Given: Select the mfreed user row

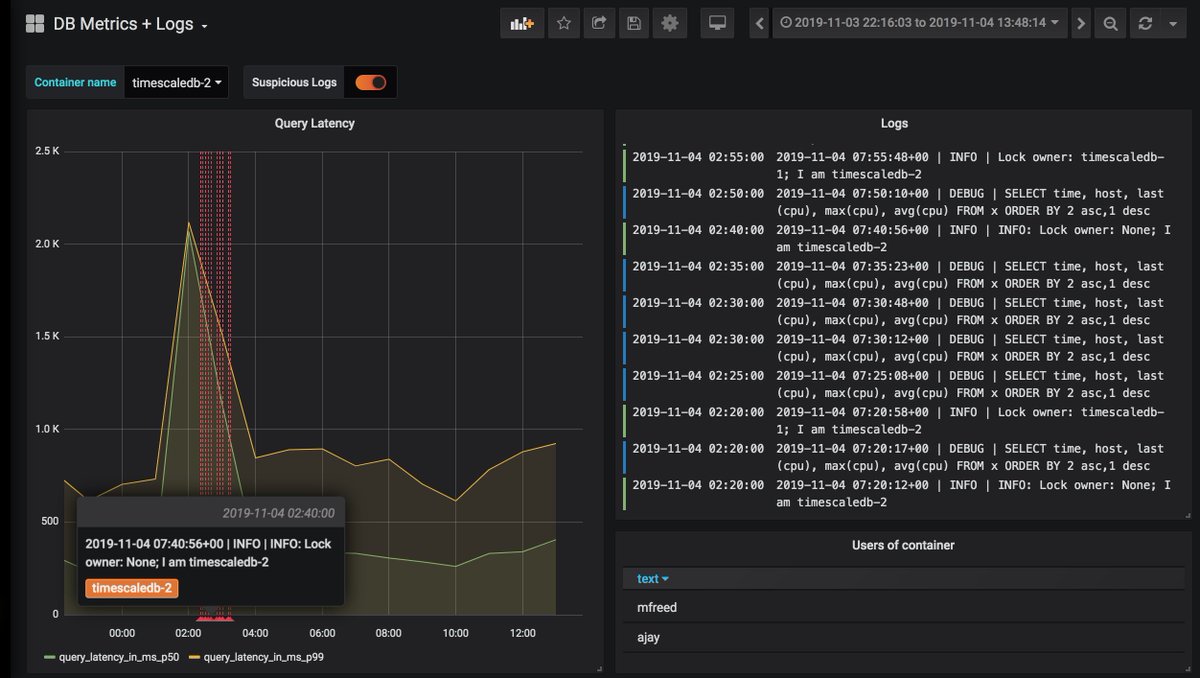Looking at the screenshot, I should [903, 607].
